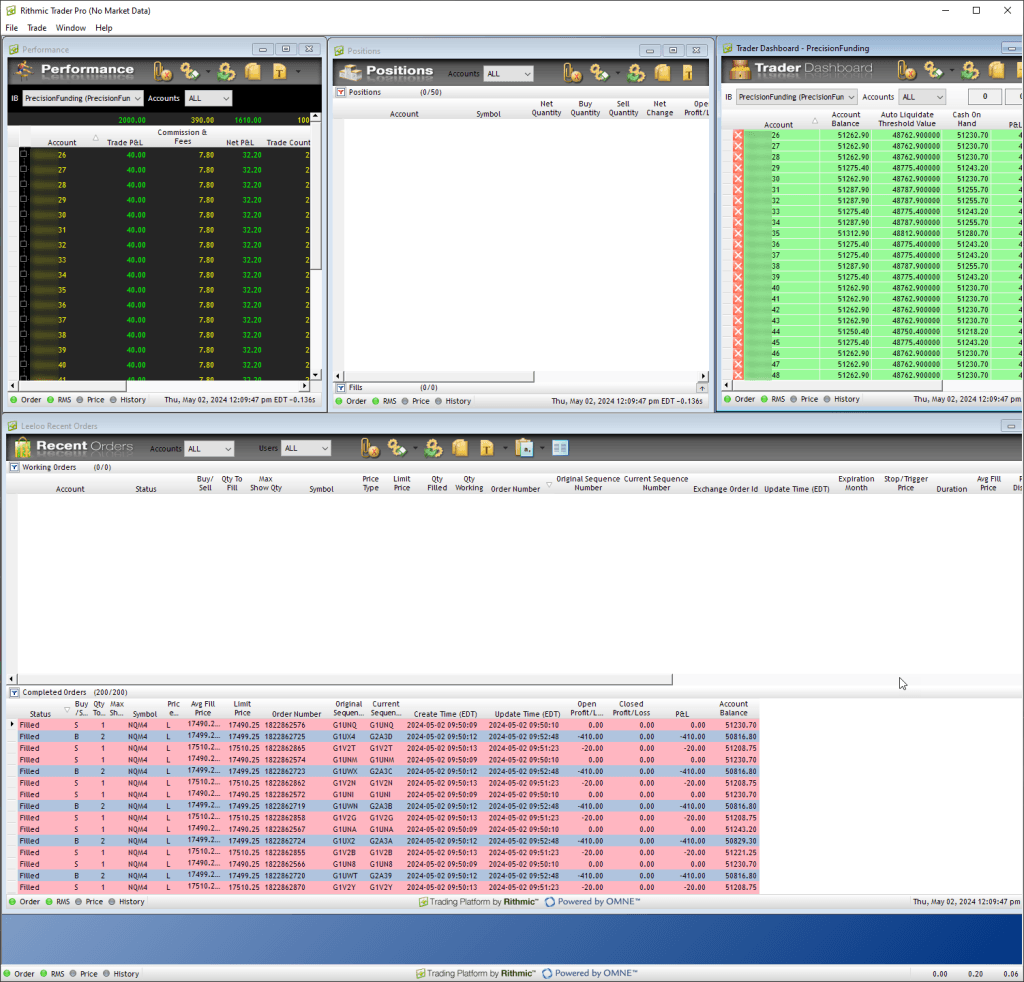Open the Trade menu
The height and width of the screenshot is (982, 1024).
(37, 28)
